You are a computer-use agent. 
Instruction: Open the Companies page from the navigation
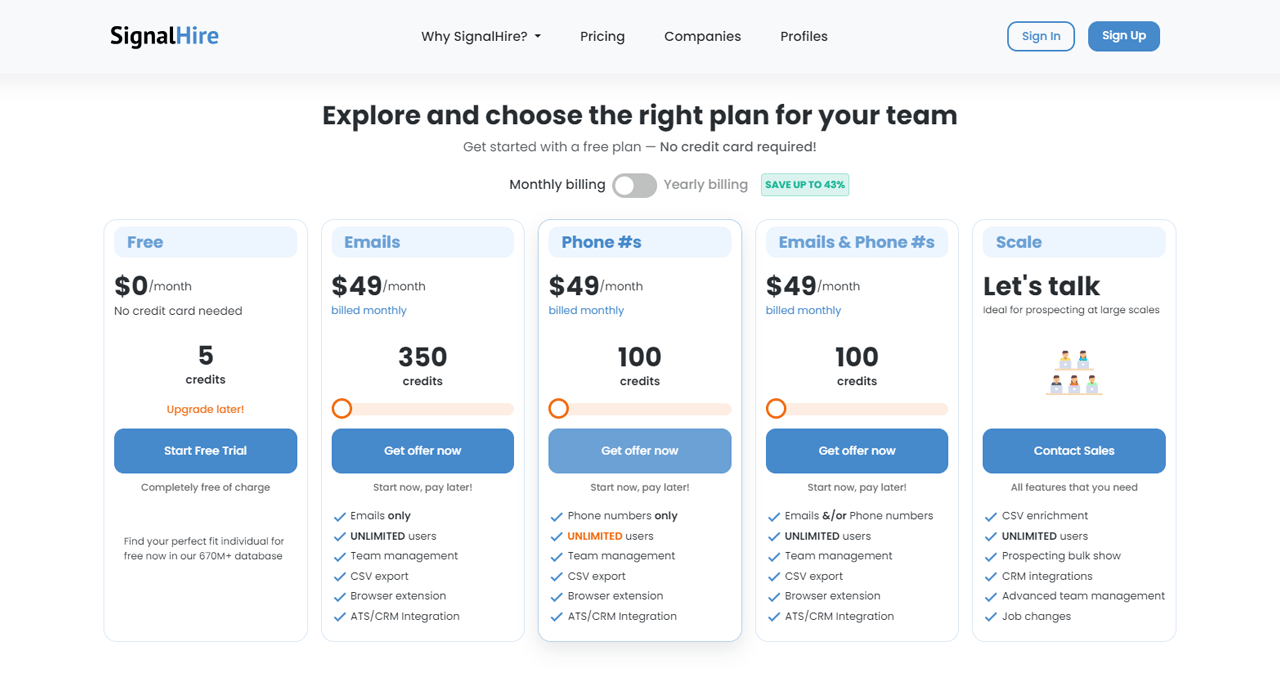(702, 36)
